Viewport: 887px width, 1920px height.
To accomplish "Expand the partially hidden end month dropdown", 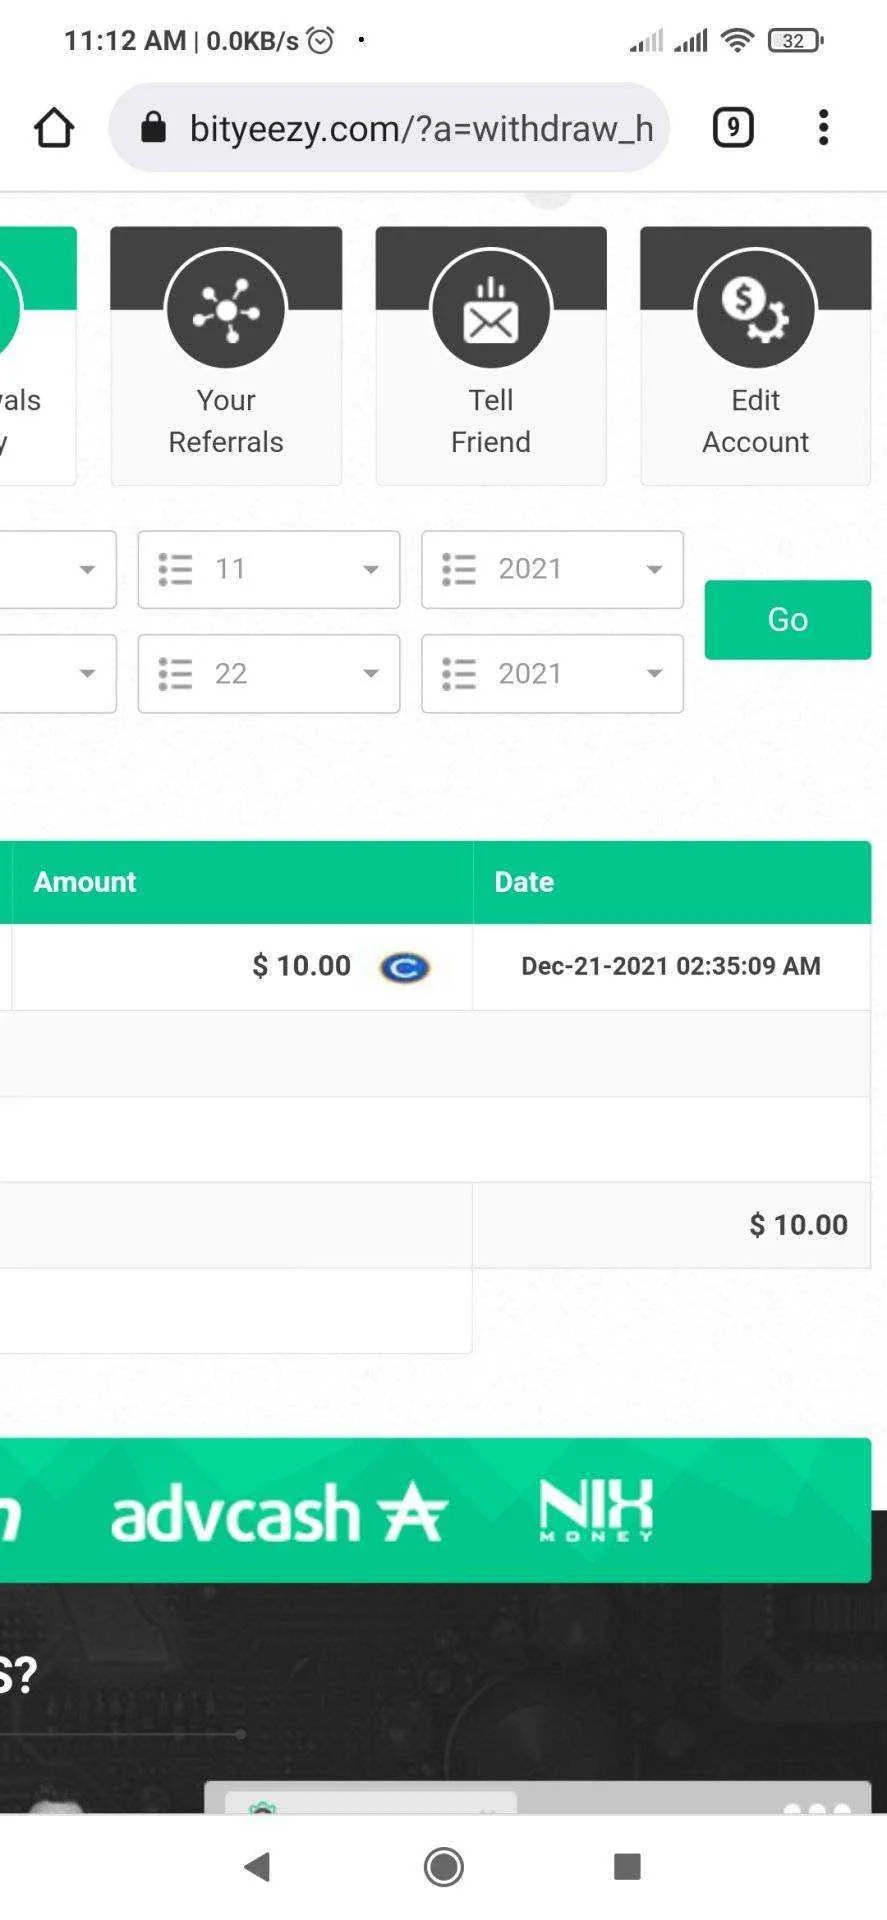I will (57, 673).
